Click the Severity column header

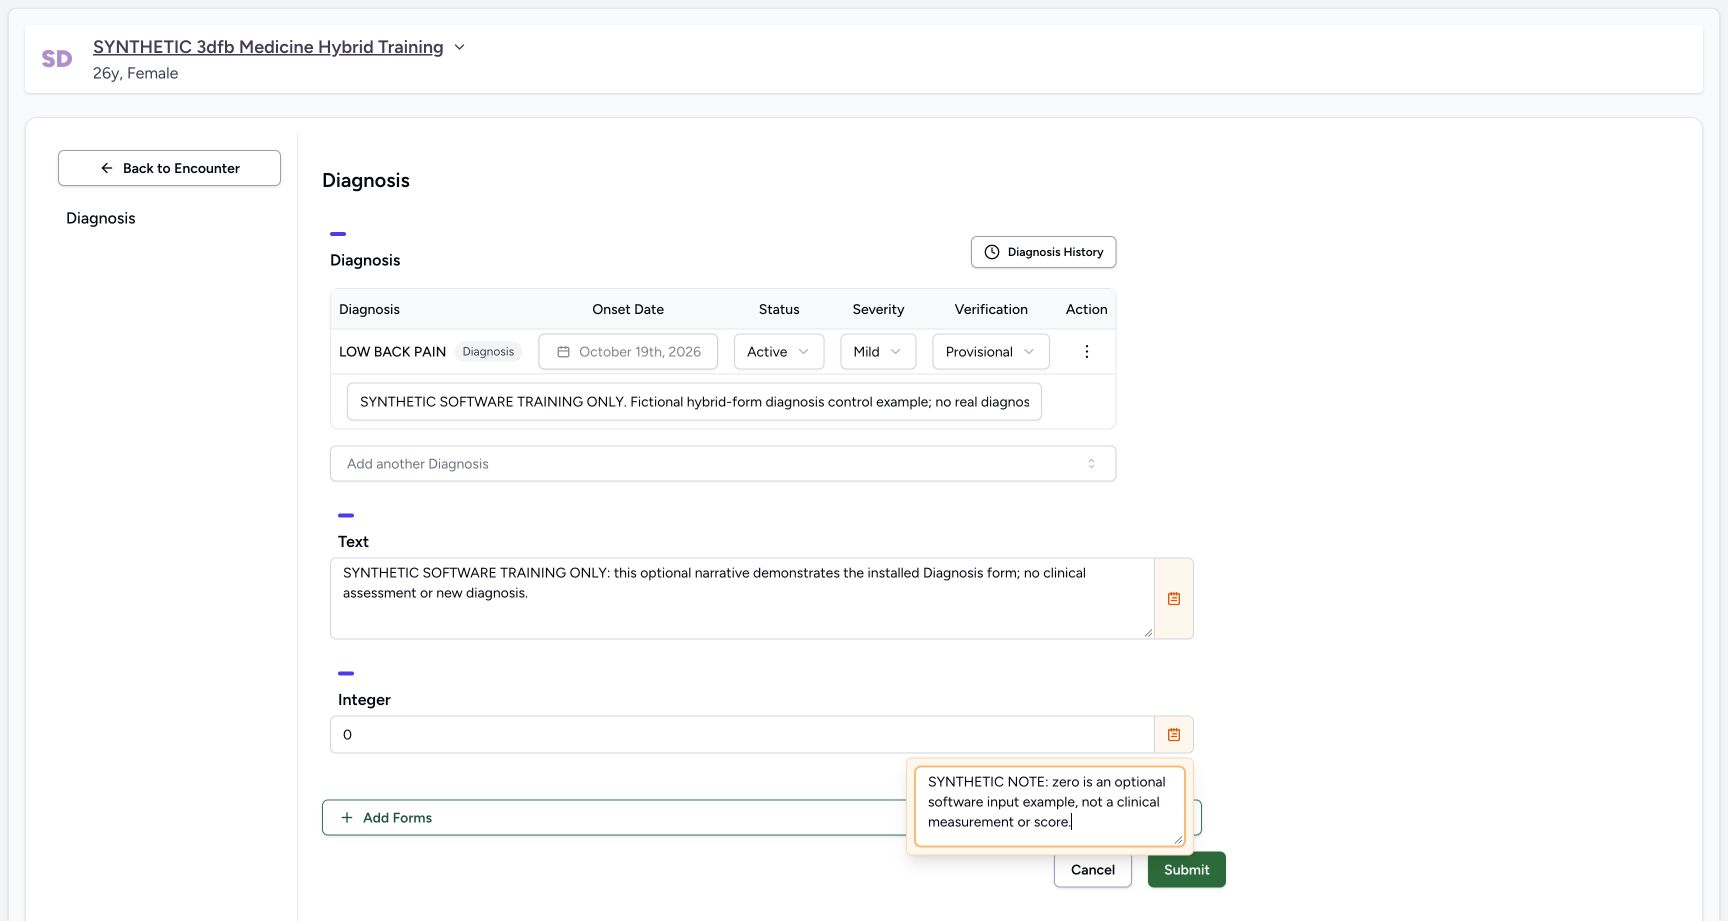click(x=878, y=309)
